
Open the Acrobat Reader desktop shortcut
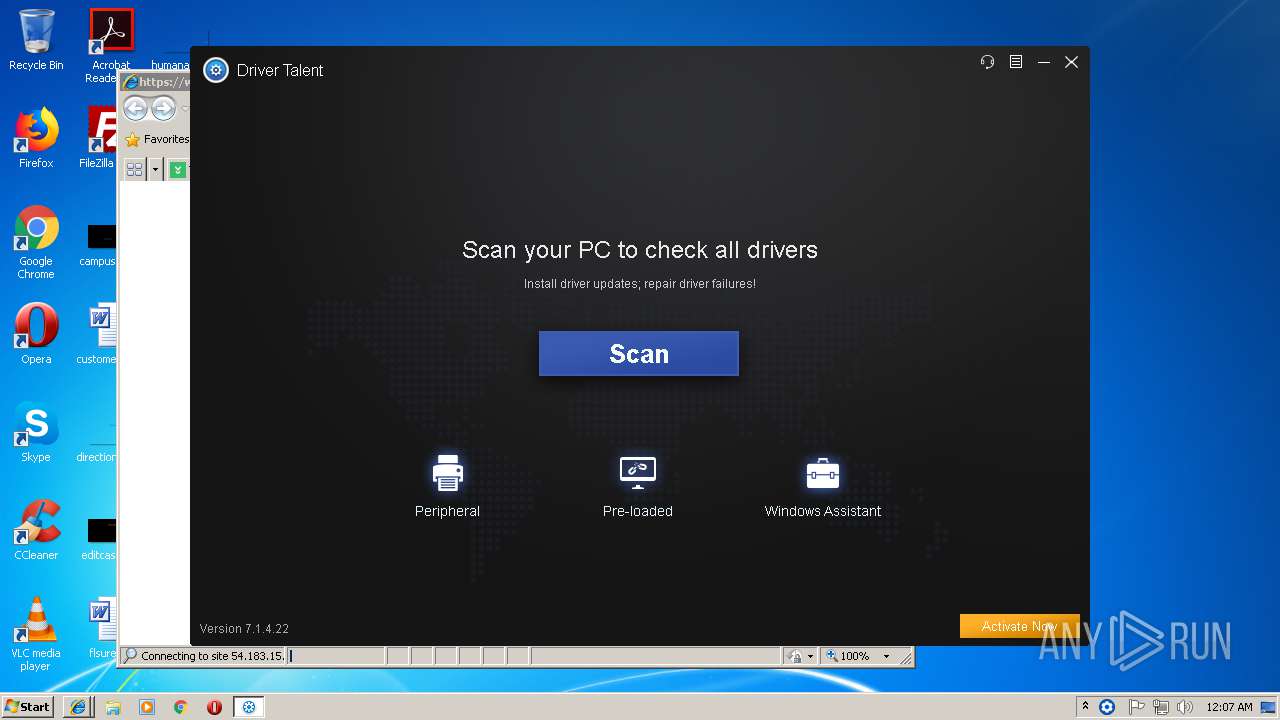click(111, 46)
